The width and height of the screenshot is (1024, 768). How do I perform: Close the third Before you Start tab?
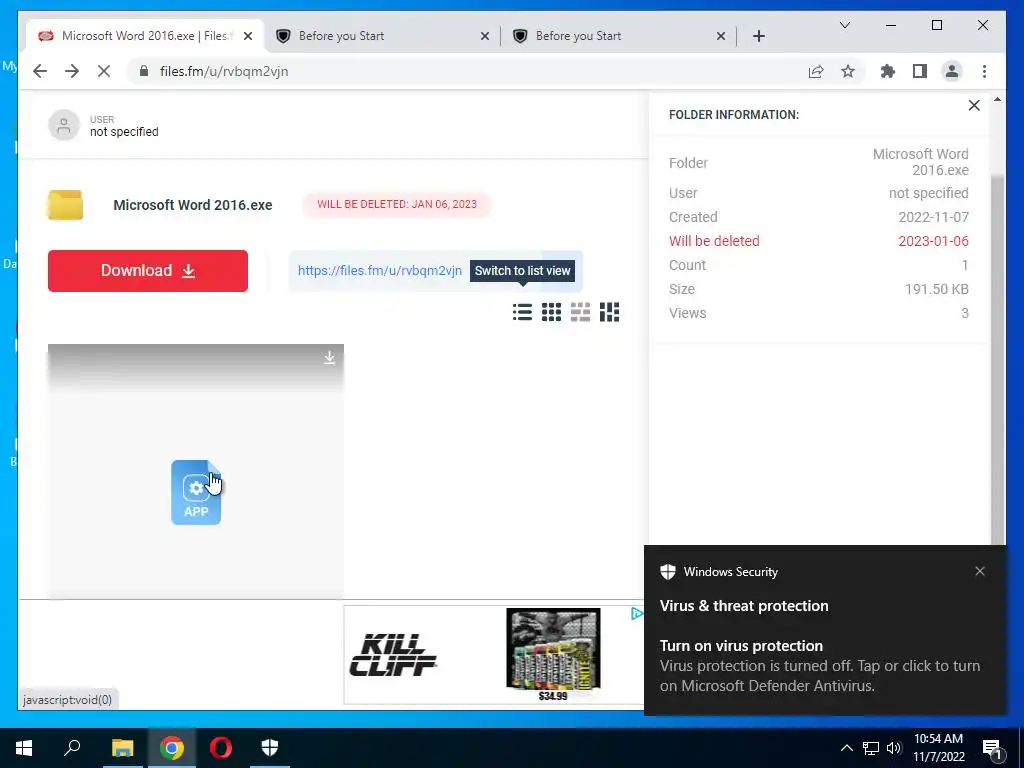(721, 36)
